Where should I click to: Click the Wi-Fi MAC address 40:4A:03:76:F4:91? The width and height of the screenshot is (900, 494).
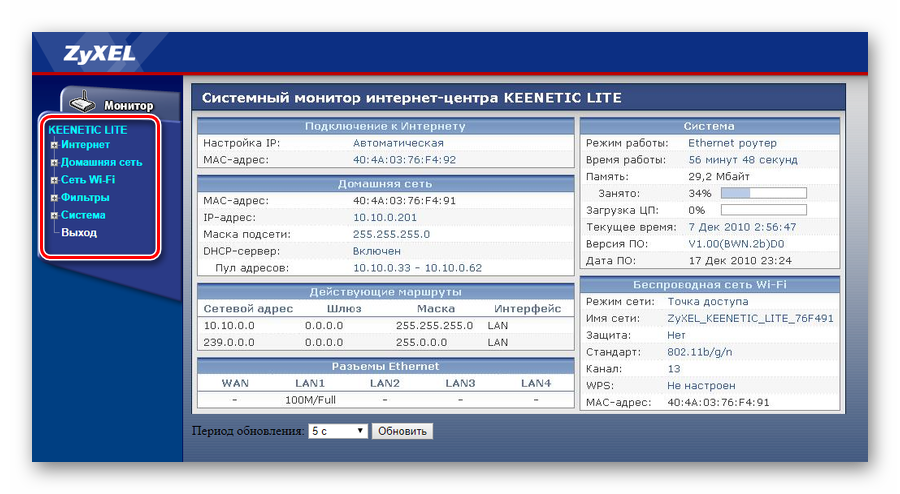[x=718, y=402]
